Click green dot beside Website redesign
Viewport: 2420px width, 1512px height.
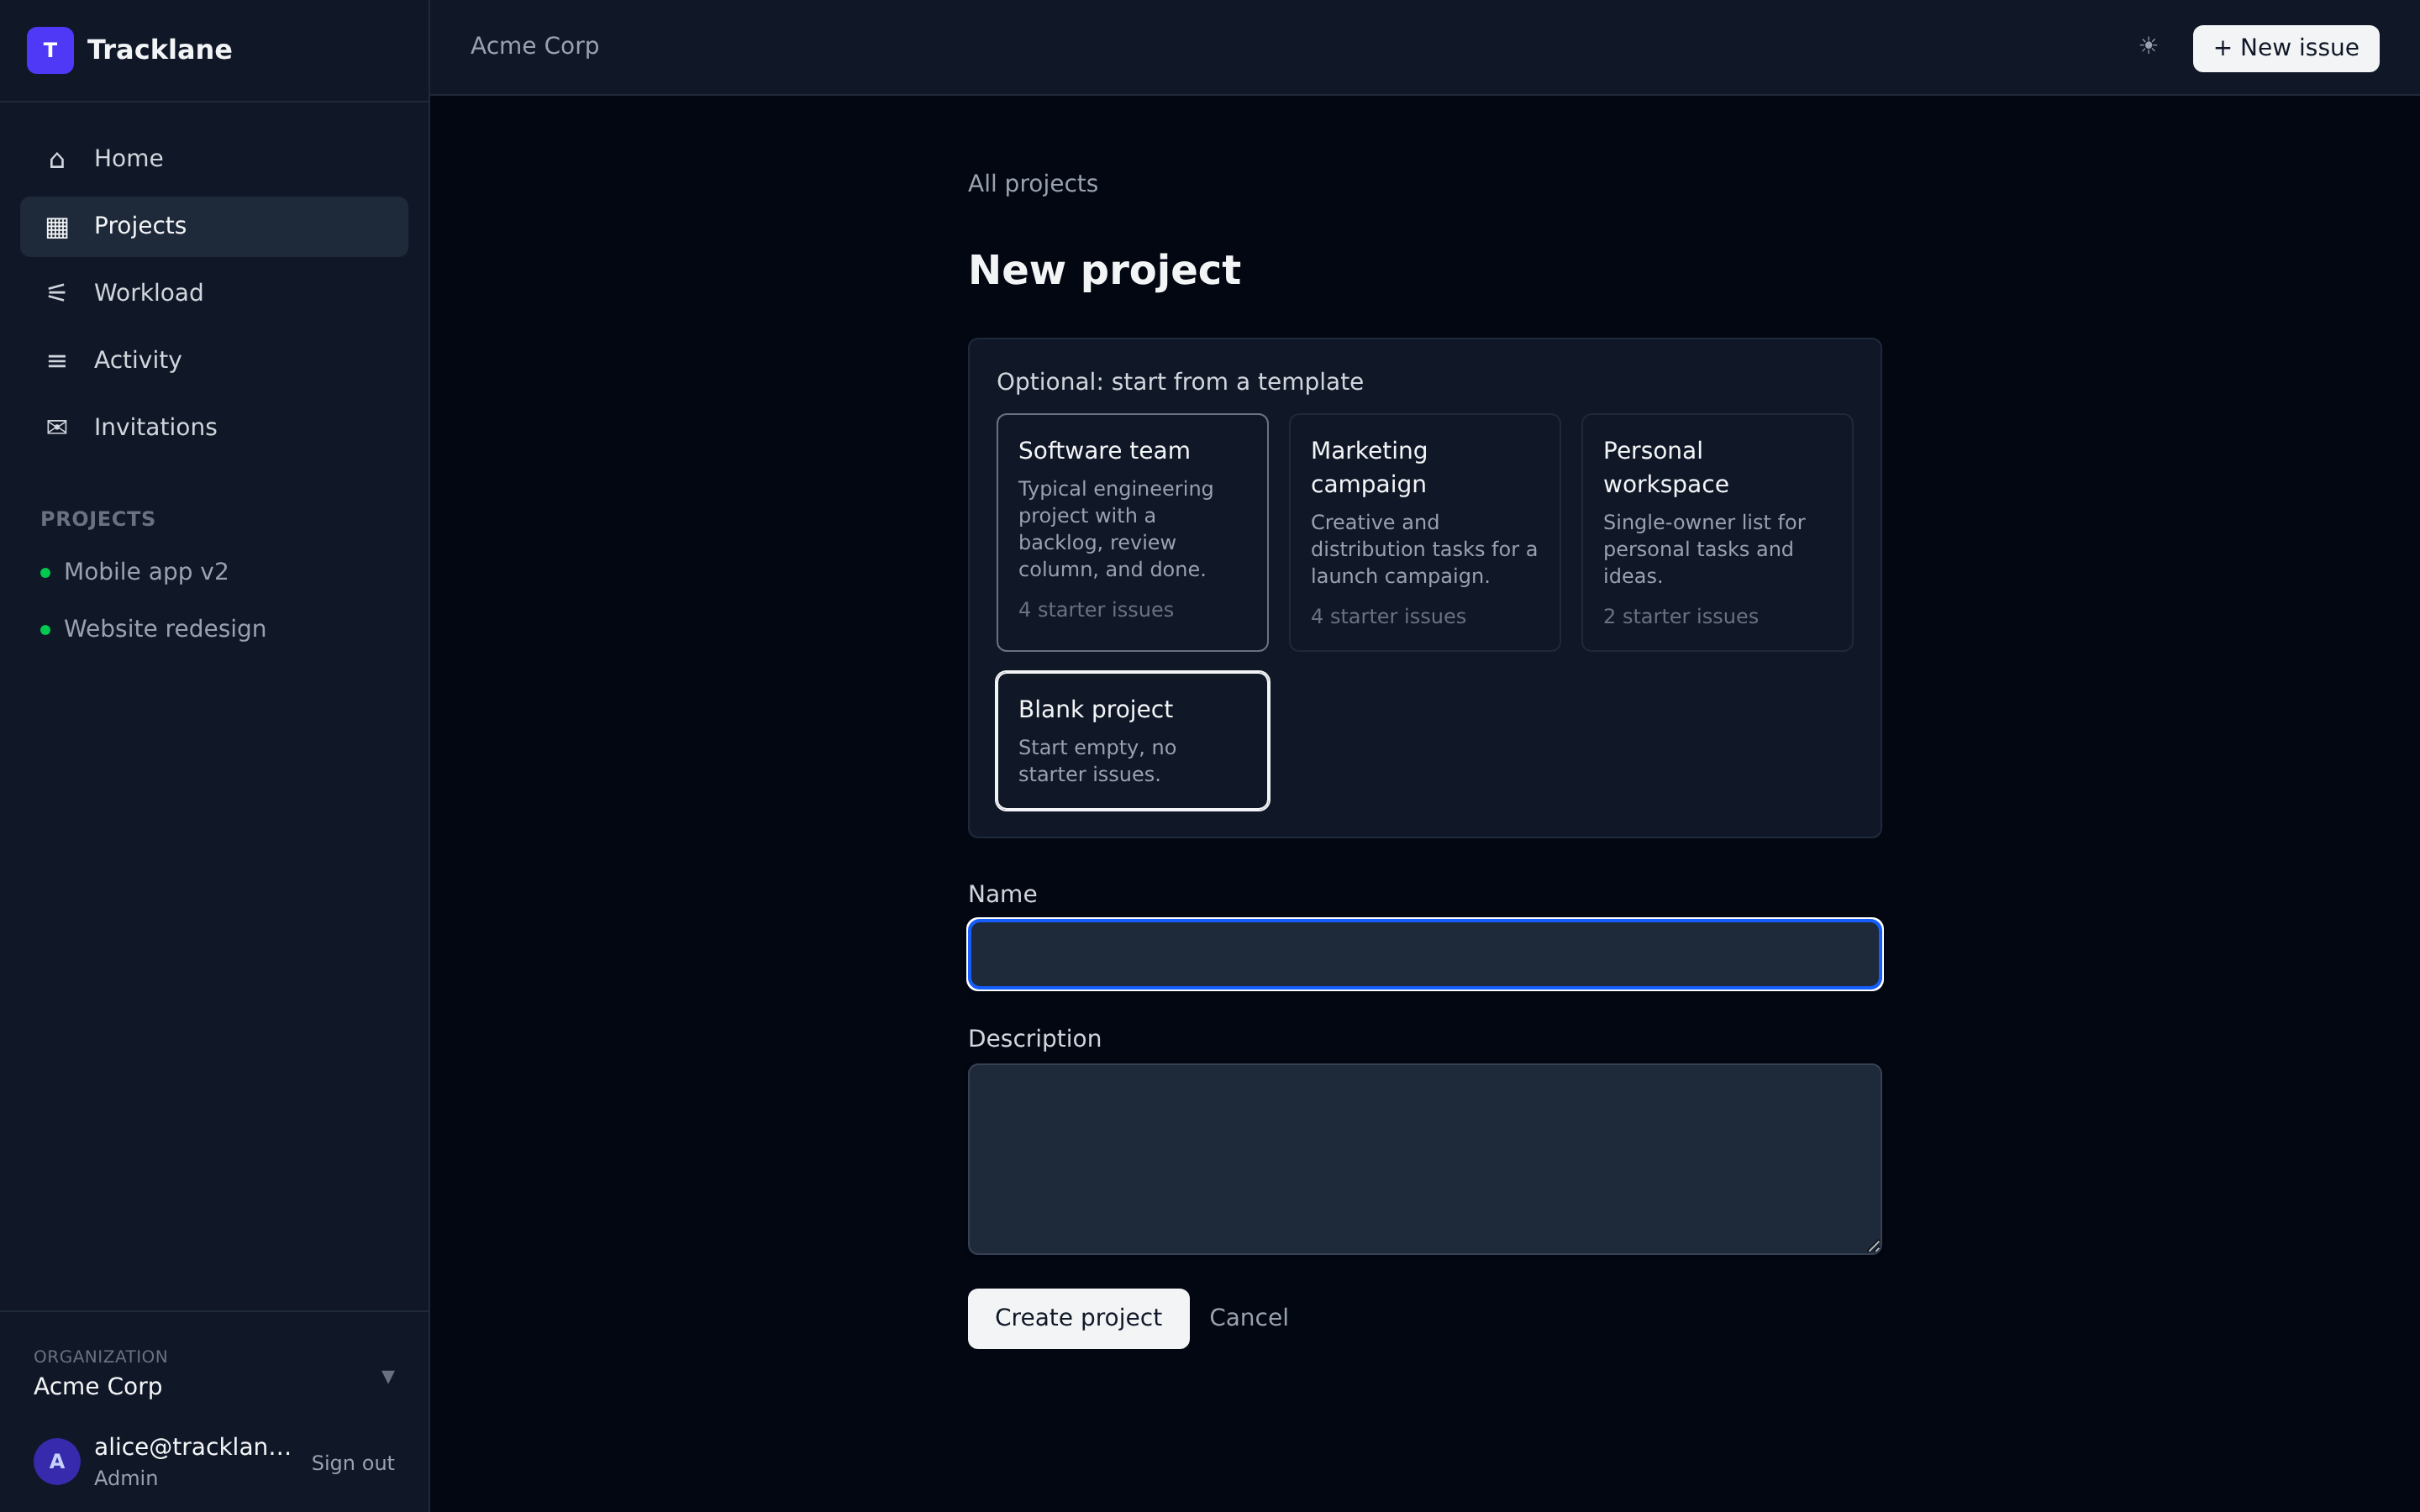(45, 630)
